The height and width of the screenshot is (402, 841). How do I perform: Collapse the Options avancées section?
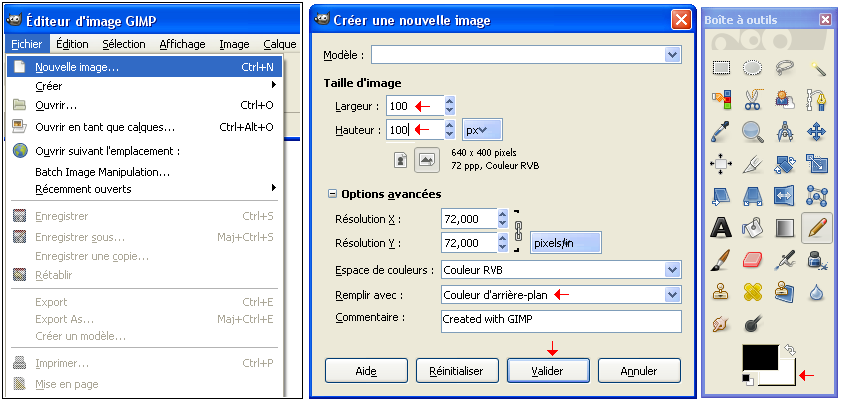(333, 194)
